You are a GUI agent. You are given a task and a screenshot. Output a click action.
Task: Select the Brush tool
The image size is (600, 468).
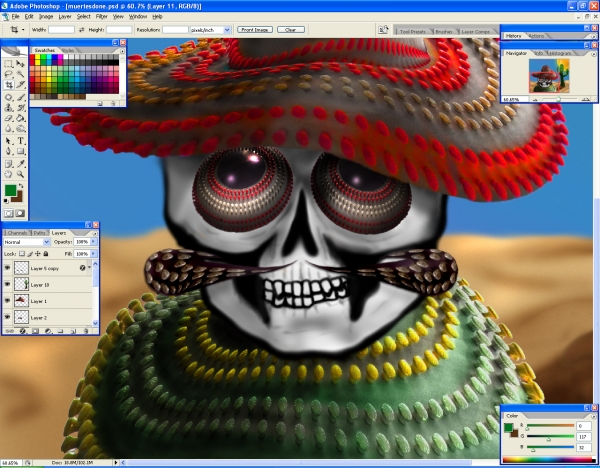point(20,97)
